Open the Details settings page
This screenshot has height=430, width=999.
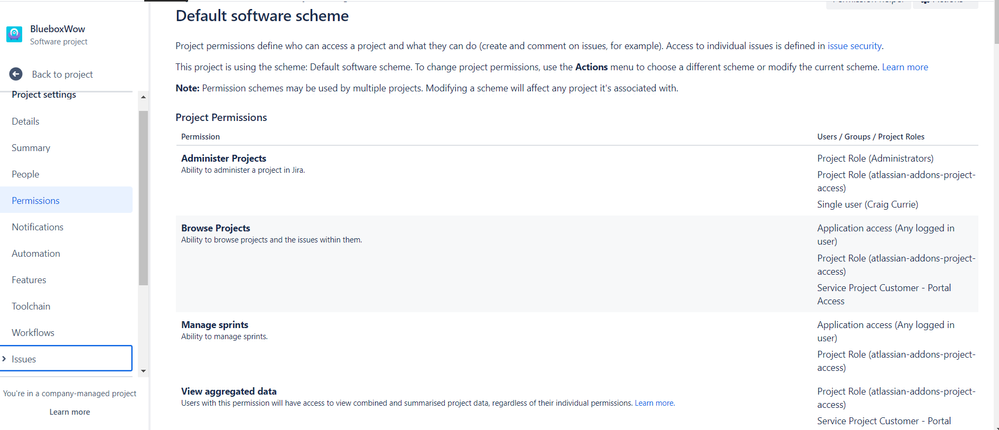[x=25, y=121]
